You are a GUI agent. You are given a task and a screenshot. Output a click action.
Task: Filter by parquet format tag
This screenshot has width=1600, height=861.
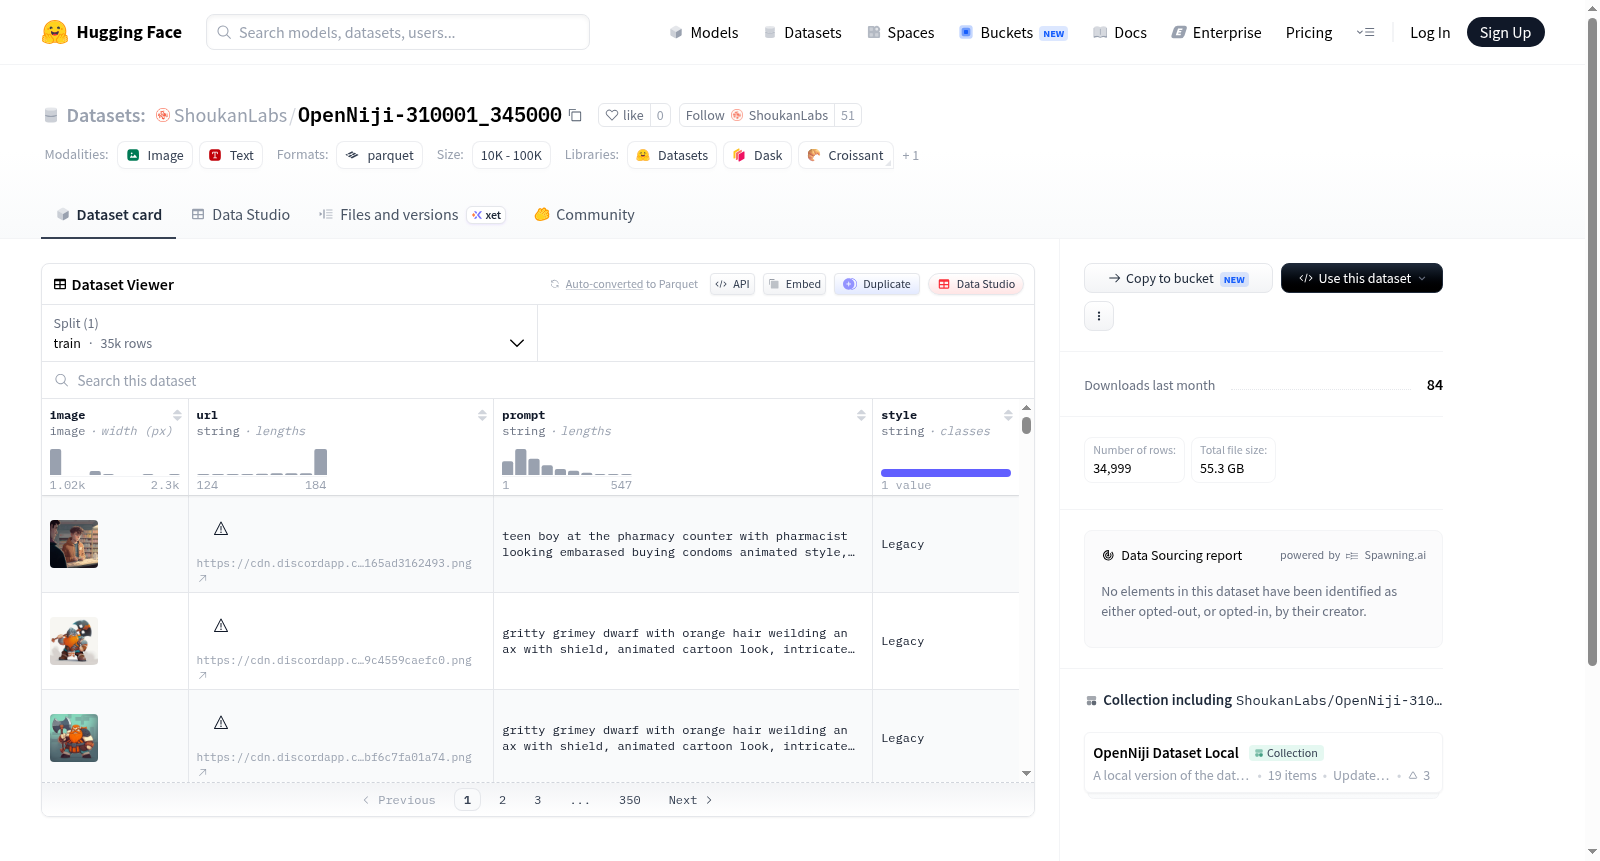(379, 155)
